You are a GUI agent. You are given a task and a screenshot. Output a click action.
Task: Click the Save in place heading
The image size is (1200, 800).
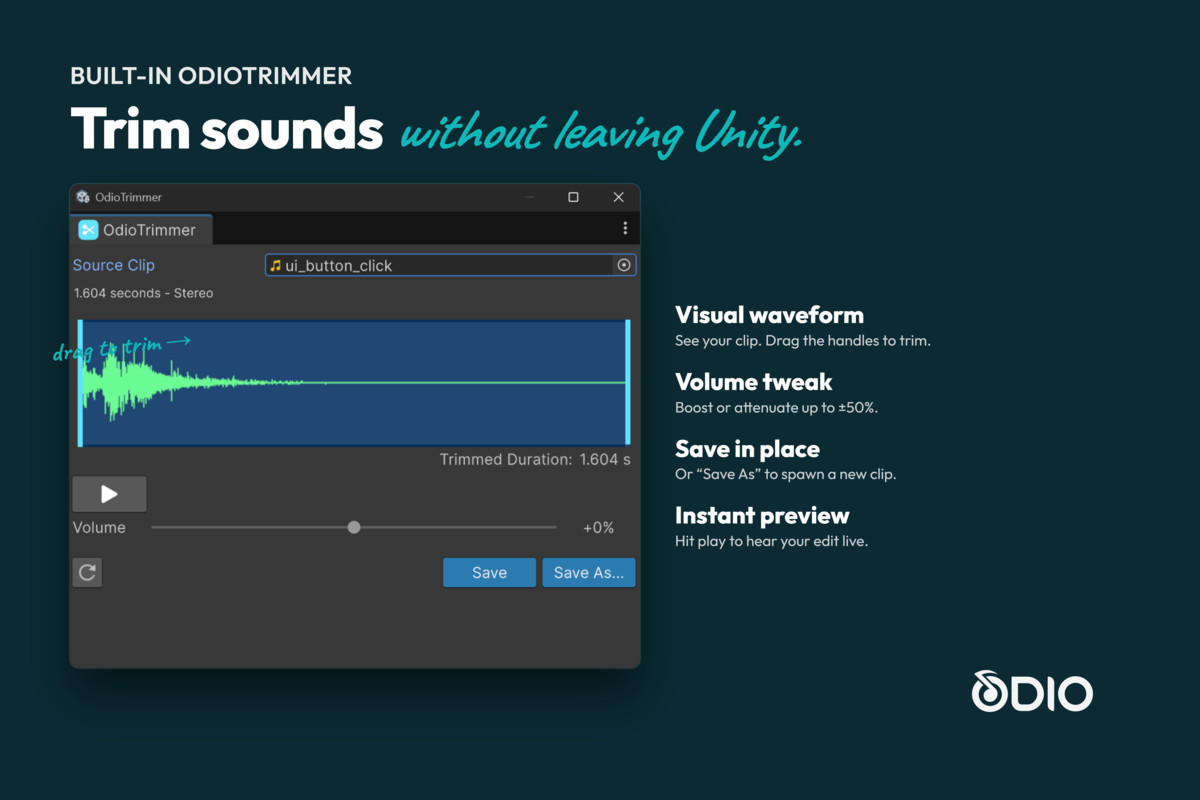pyautogui.click(x=747, y=449)
